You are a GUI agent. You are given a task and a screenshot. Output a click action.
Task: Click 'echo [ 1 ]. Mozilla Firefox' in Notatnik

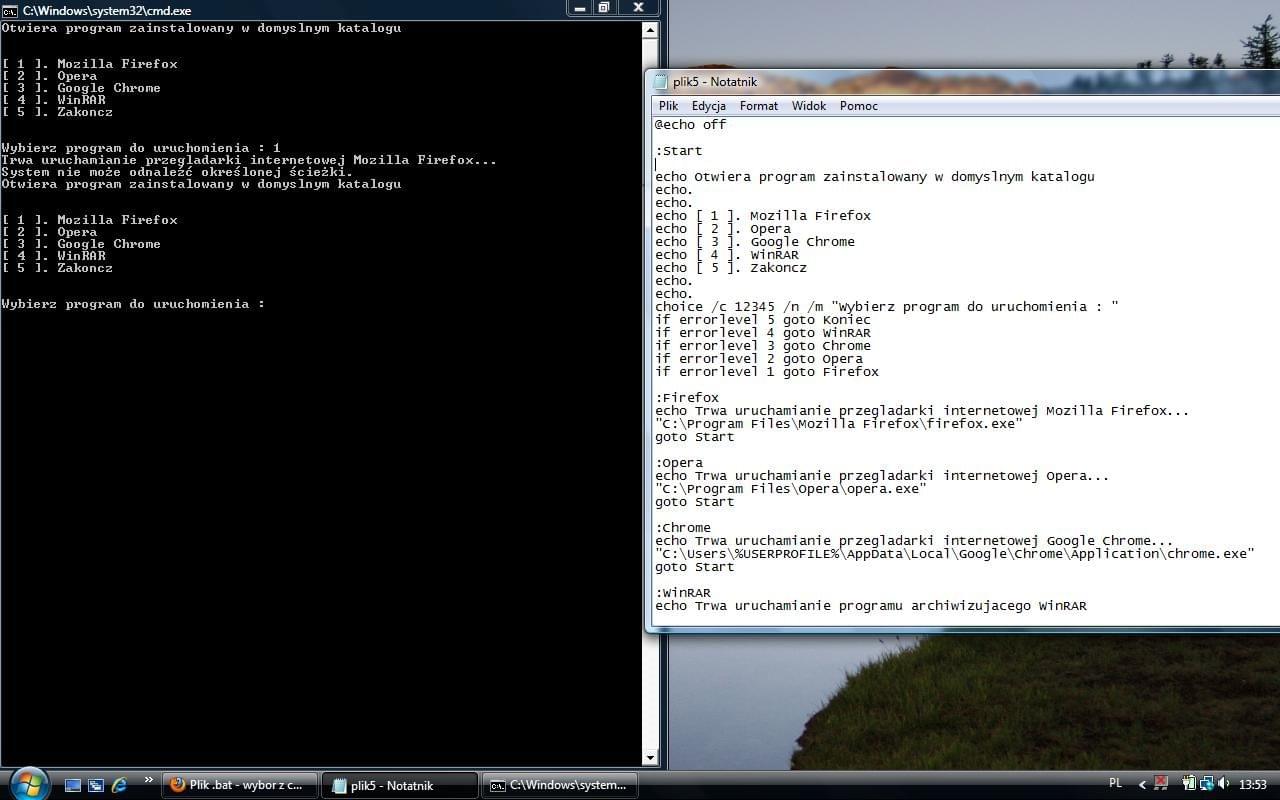tap(763, 216)
